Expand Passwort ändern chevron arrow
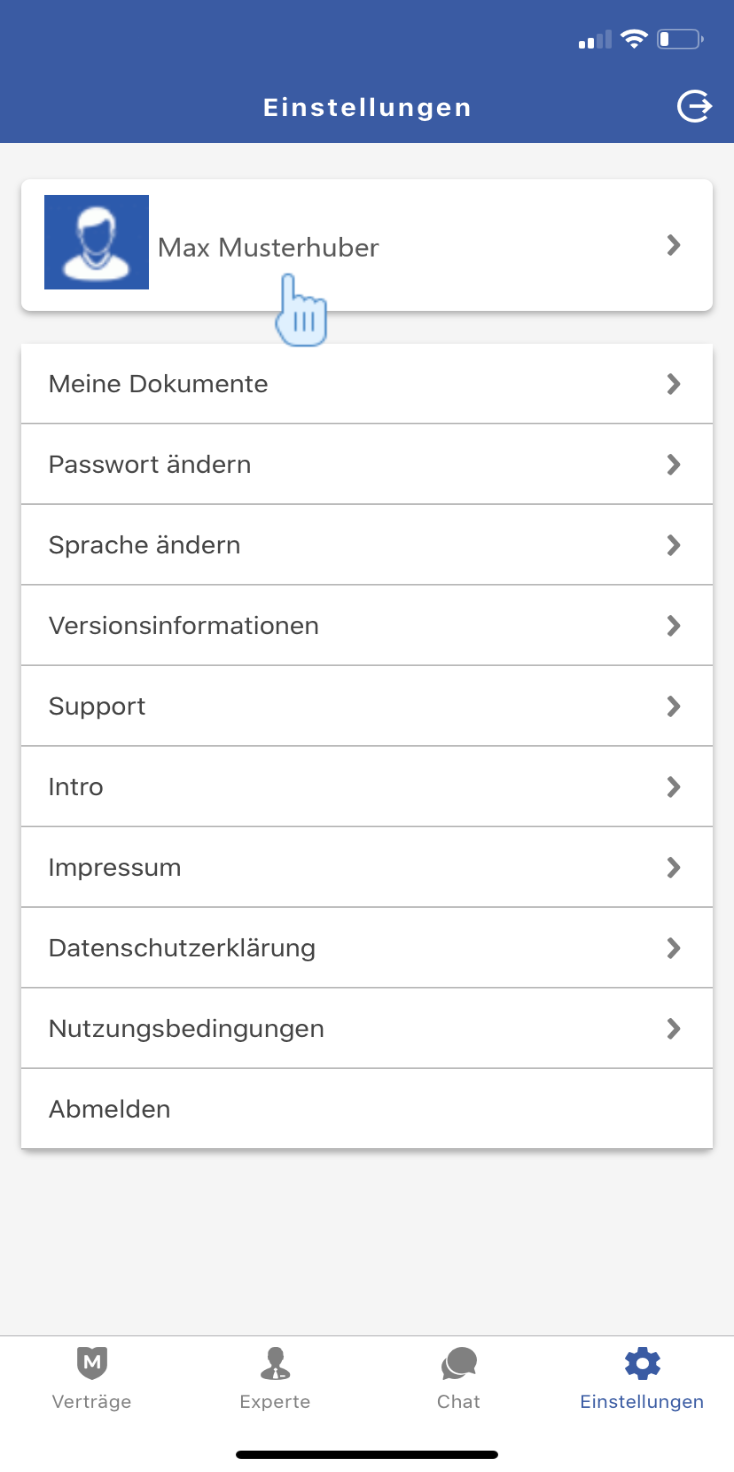734x1472 pixels. click(674, 465)
